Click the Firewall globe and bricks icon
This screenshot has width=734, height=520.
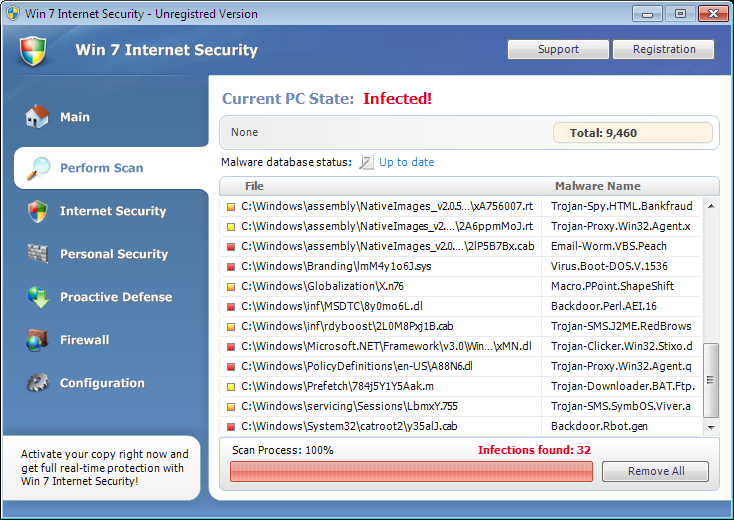(x=37, y=340)
